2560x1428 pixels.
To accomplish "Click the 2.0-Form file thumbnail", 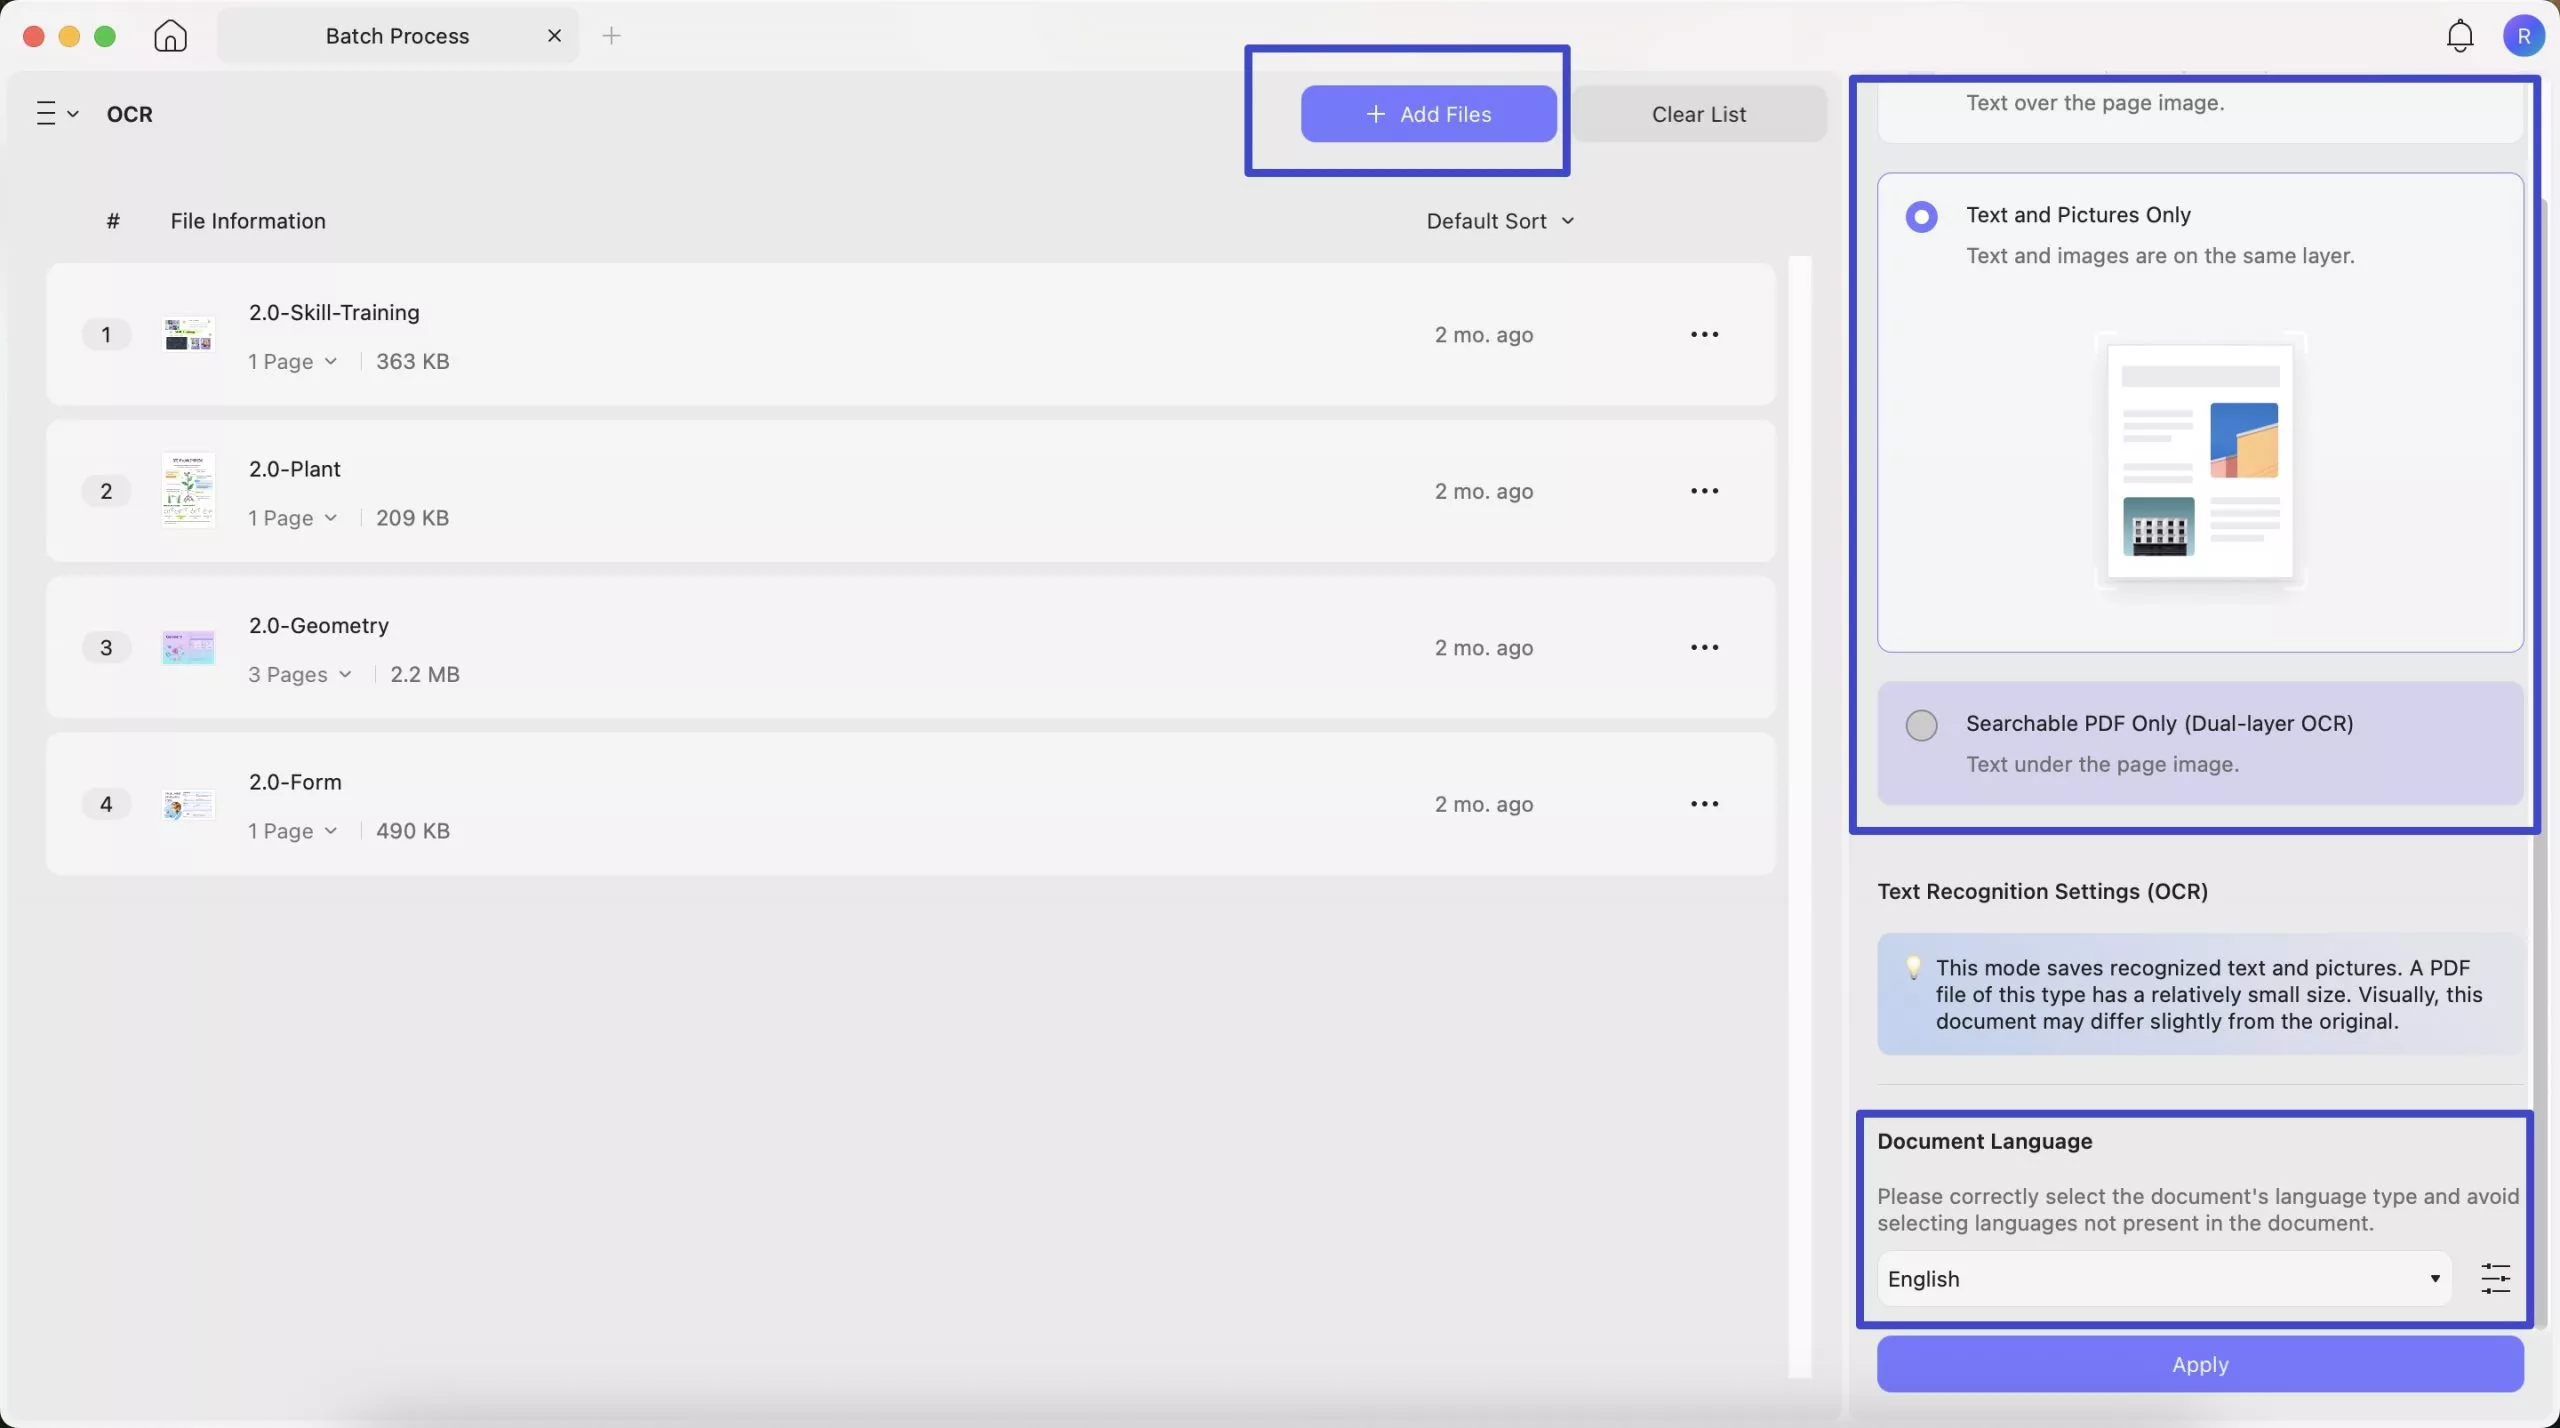I will tap(188, 804).
